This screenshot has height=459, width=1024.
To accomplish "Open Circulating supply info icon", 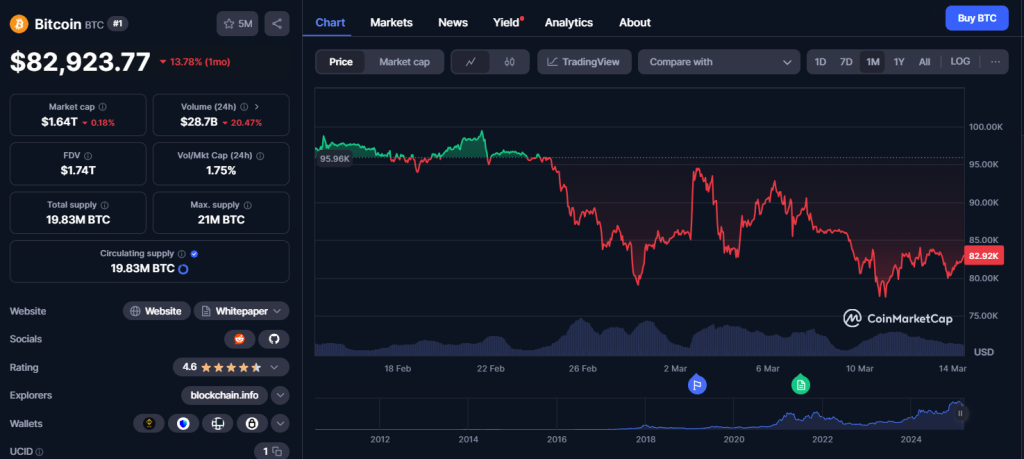I will pyautogui.click(x=182, y=254).
